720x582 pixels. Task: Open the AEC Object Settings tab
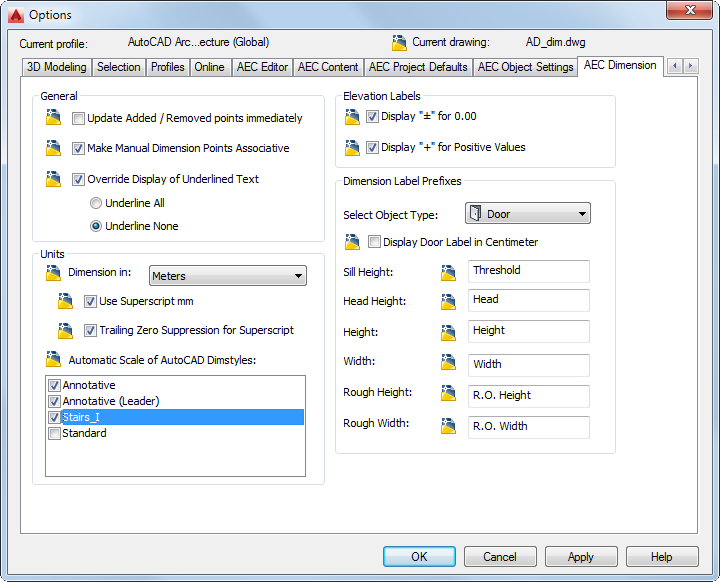525,67
